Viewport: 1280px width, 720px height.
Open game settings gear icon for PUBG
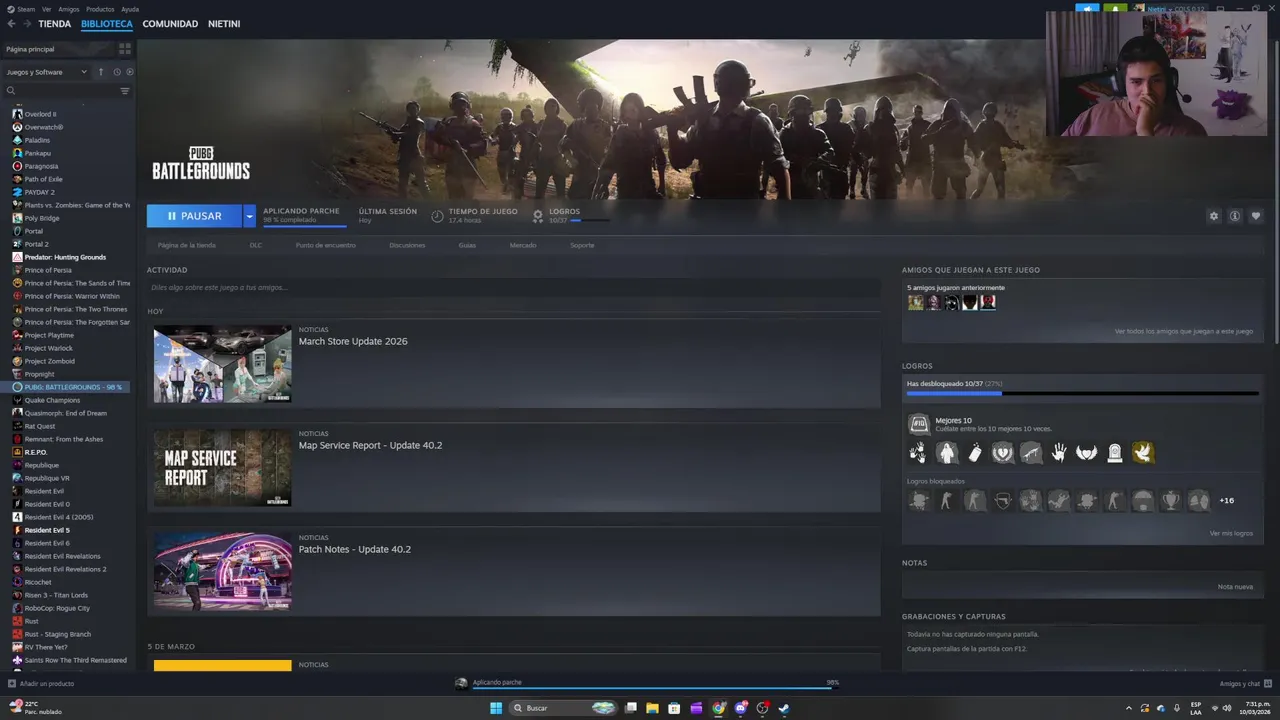pyautogui.click(x=1214, y=216)
